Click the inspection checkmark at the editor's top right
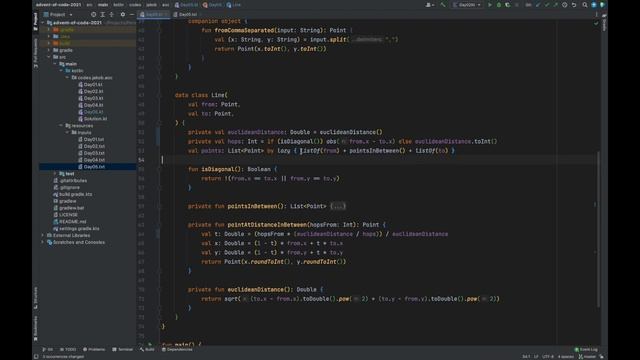640x360 pixels. [x=596, y=23]
